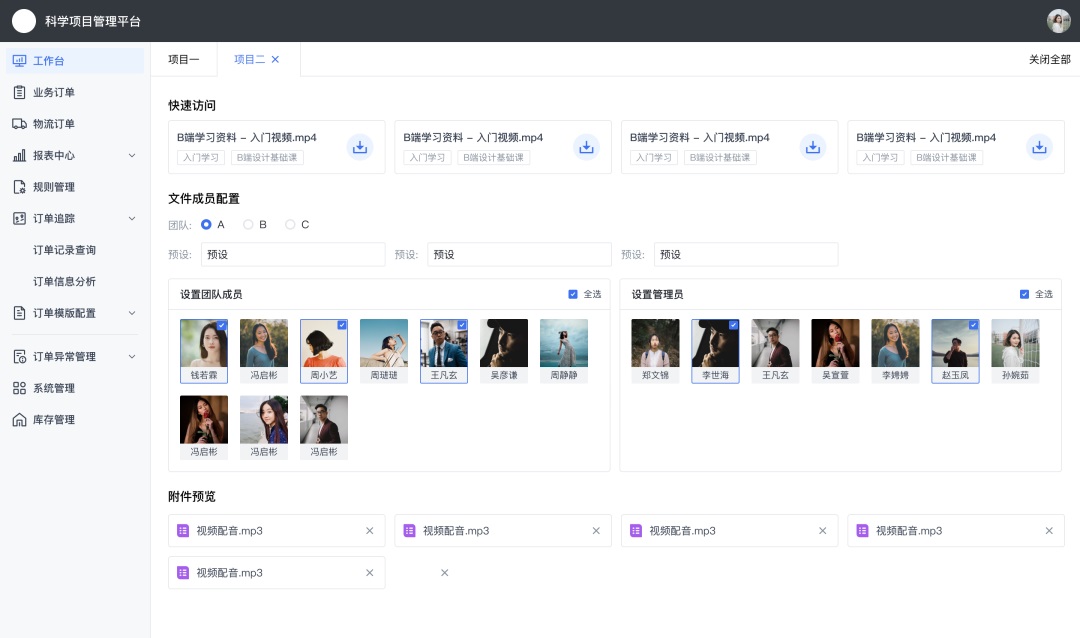Click the purple file icon of the first attachment
The width and height of the screenshot is (1080, 638).
[x=183, y=531]
